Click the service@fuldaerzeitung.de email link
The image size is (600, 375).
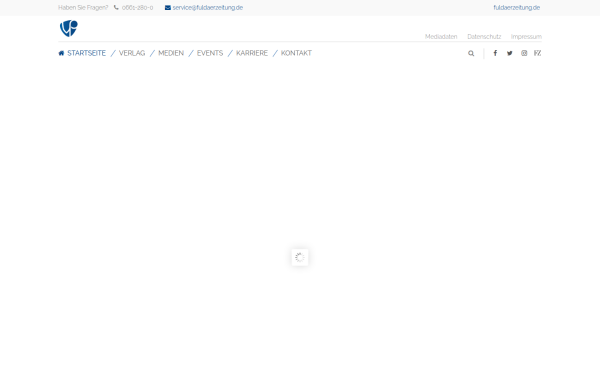point(208,8)
